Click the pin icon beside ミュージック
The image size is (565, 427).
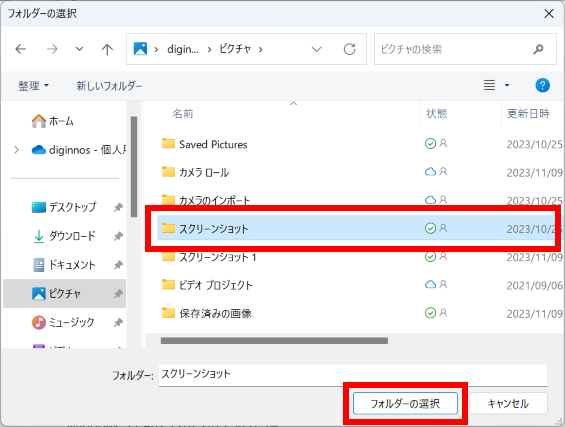pyautogui.click(x=118, y=322)
